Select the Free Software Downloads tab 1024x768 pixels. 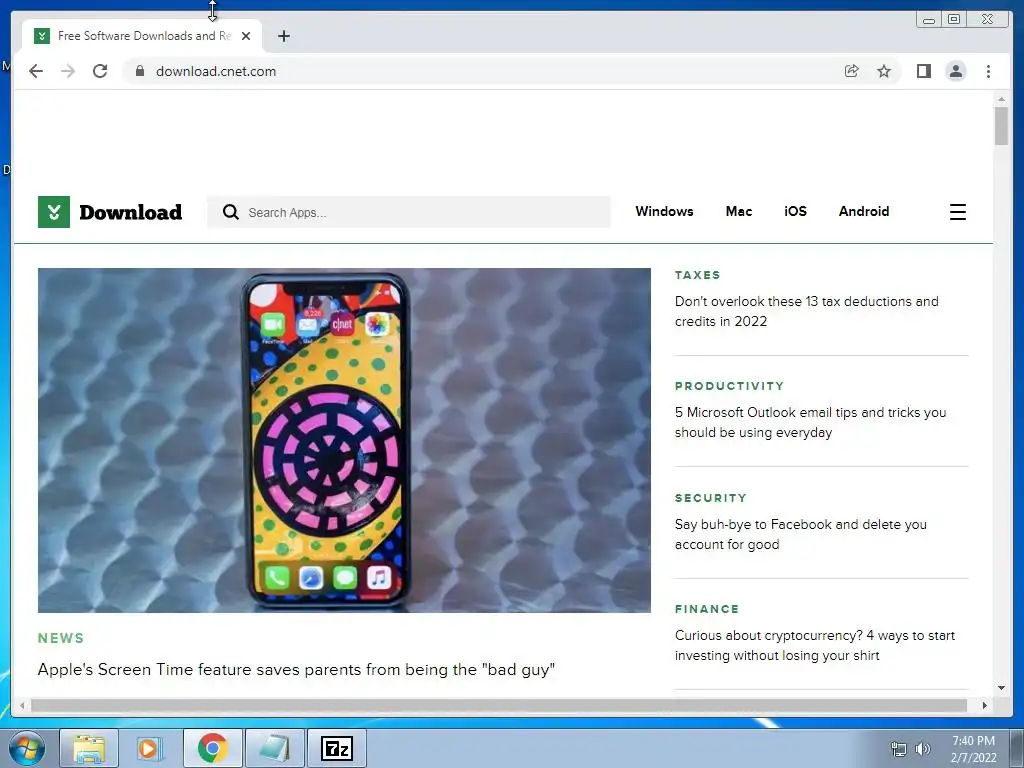click(142, 36)
